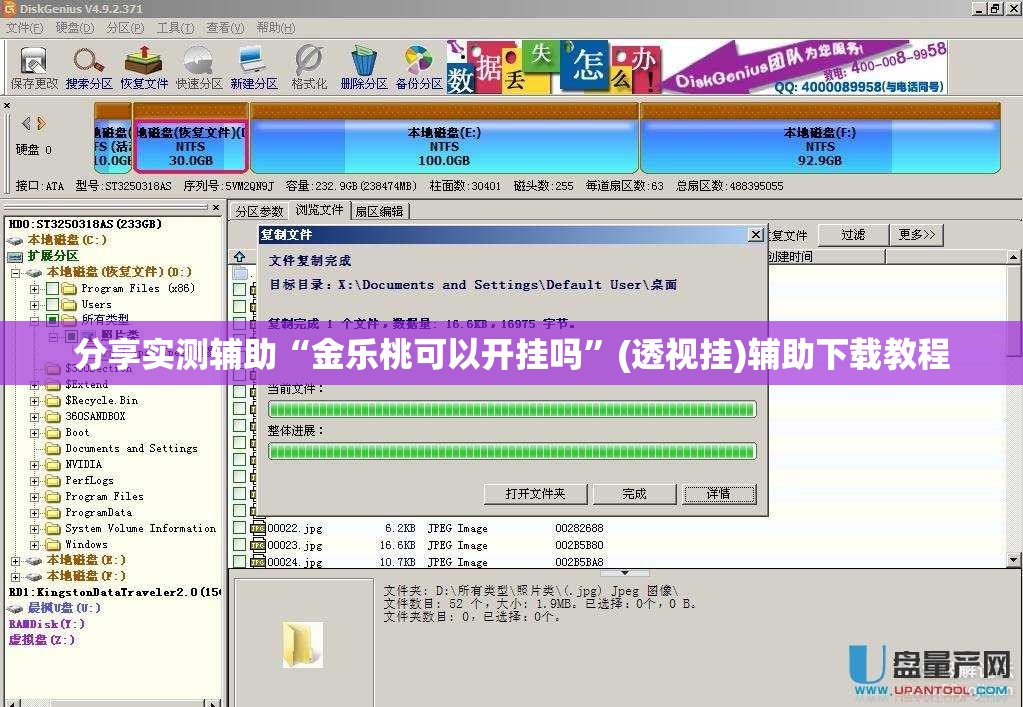
Task: Select the 本地磁盘(C:) drive icon in tree
Action: (x=15, y=241)
